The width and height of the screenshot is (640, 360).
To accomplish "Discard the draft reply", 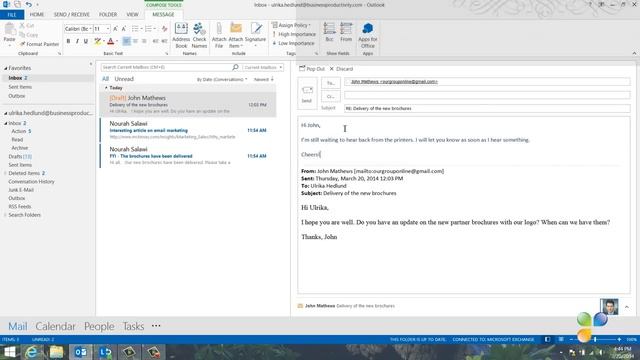I will point(341,69).
